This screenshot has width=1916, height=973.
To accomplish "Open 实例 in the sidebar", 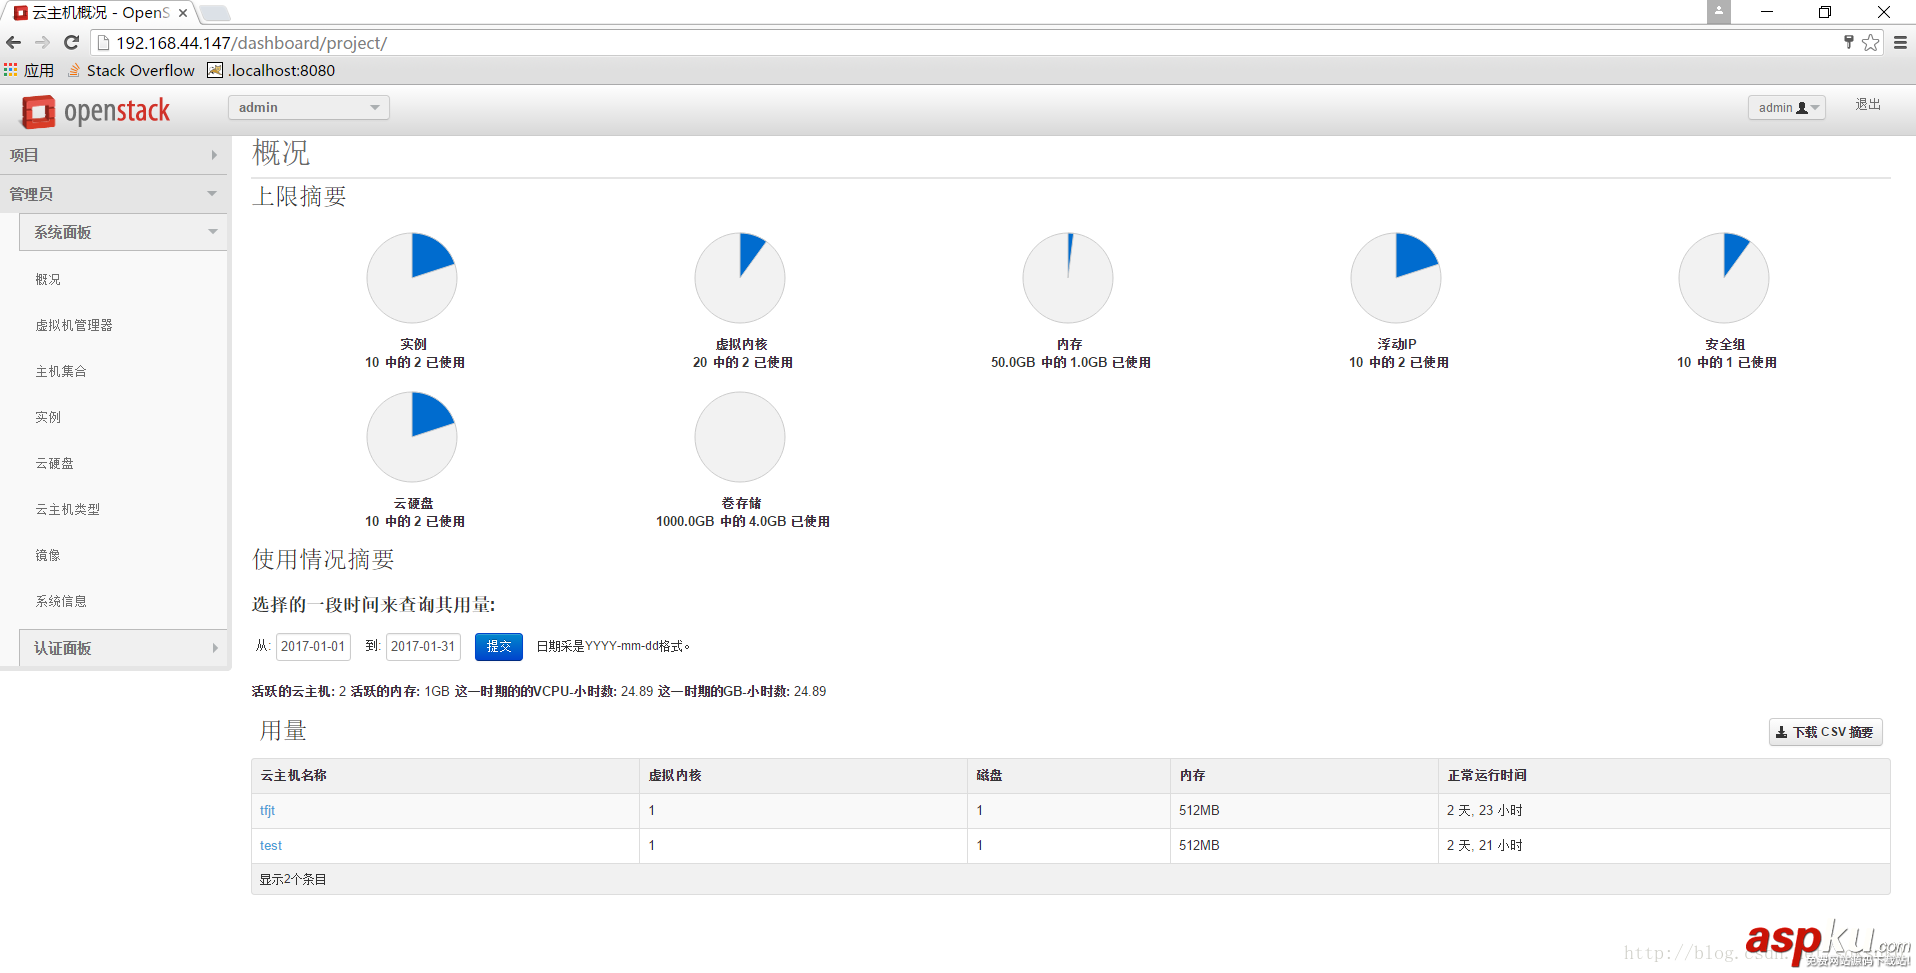I will (x=48, y=417).
